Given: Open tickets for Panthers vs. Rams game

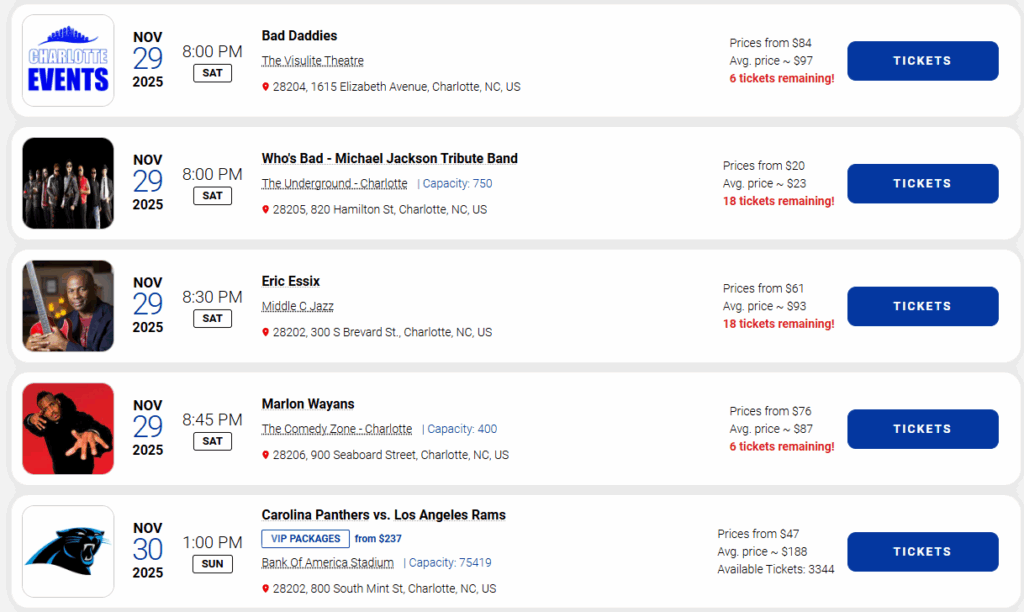Looking at the screenshot, I should 922,552.
